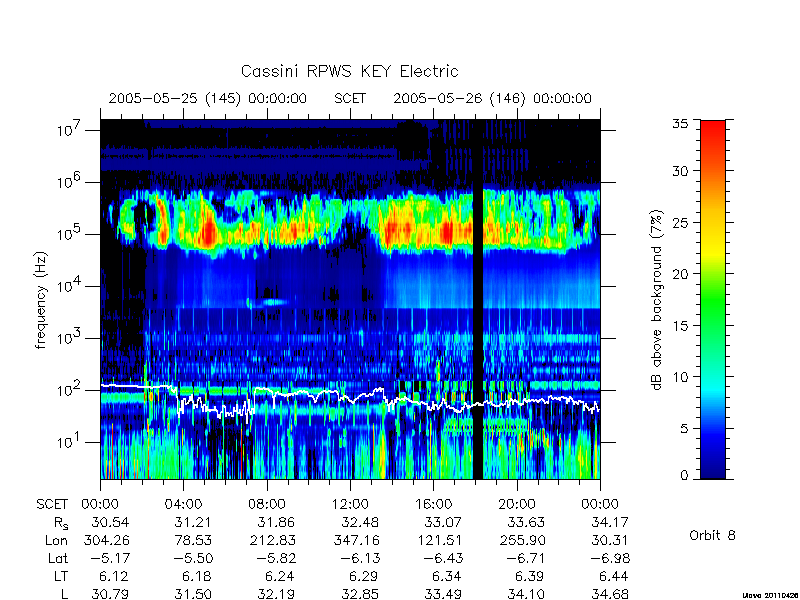
Task: Click the 'dB above background (7%)' label
Action: [x=657, y=300]
